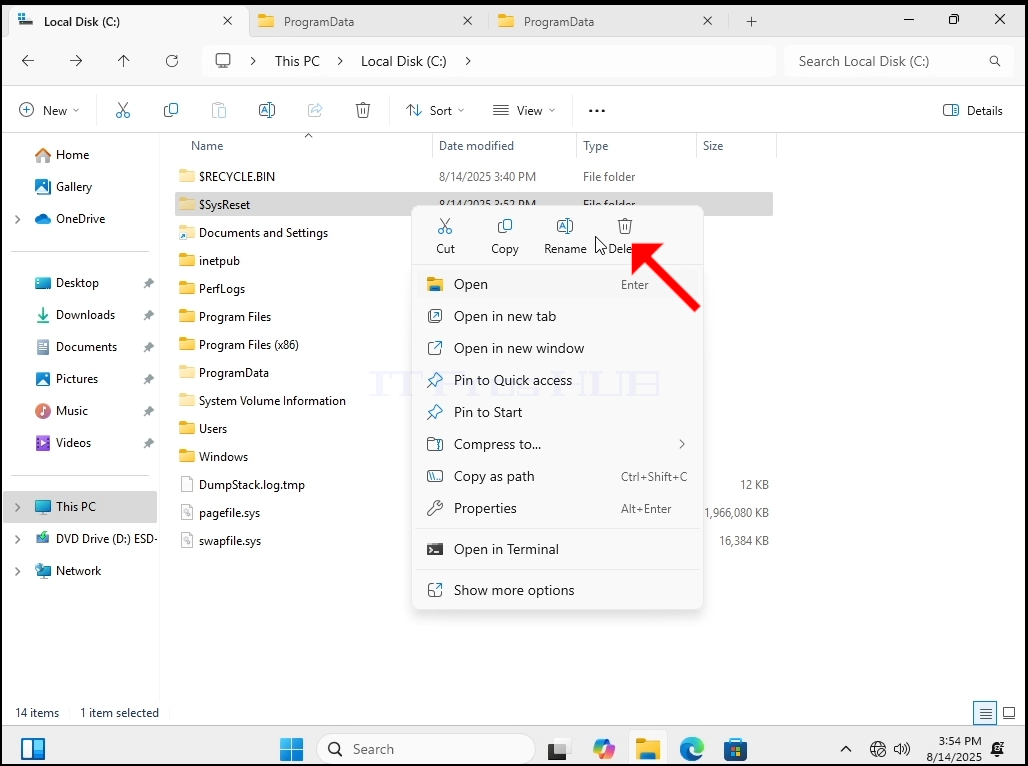Click Show more options
Viewport: 1028px width, 766px height.
tap(557, 591)
